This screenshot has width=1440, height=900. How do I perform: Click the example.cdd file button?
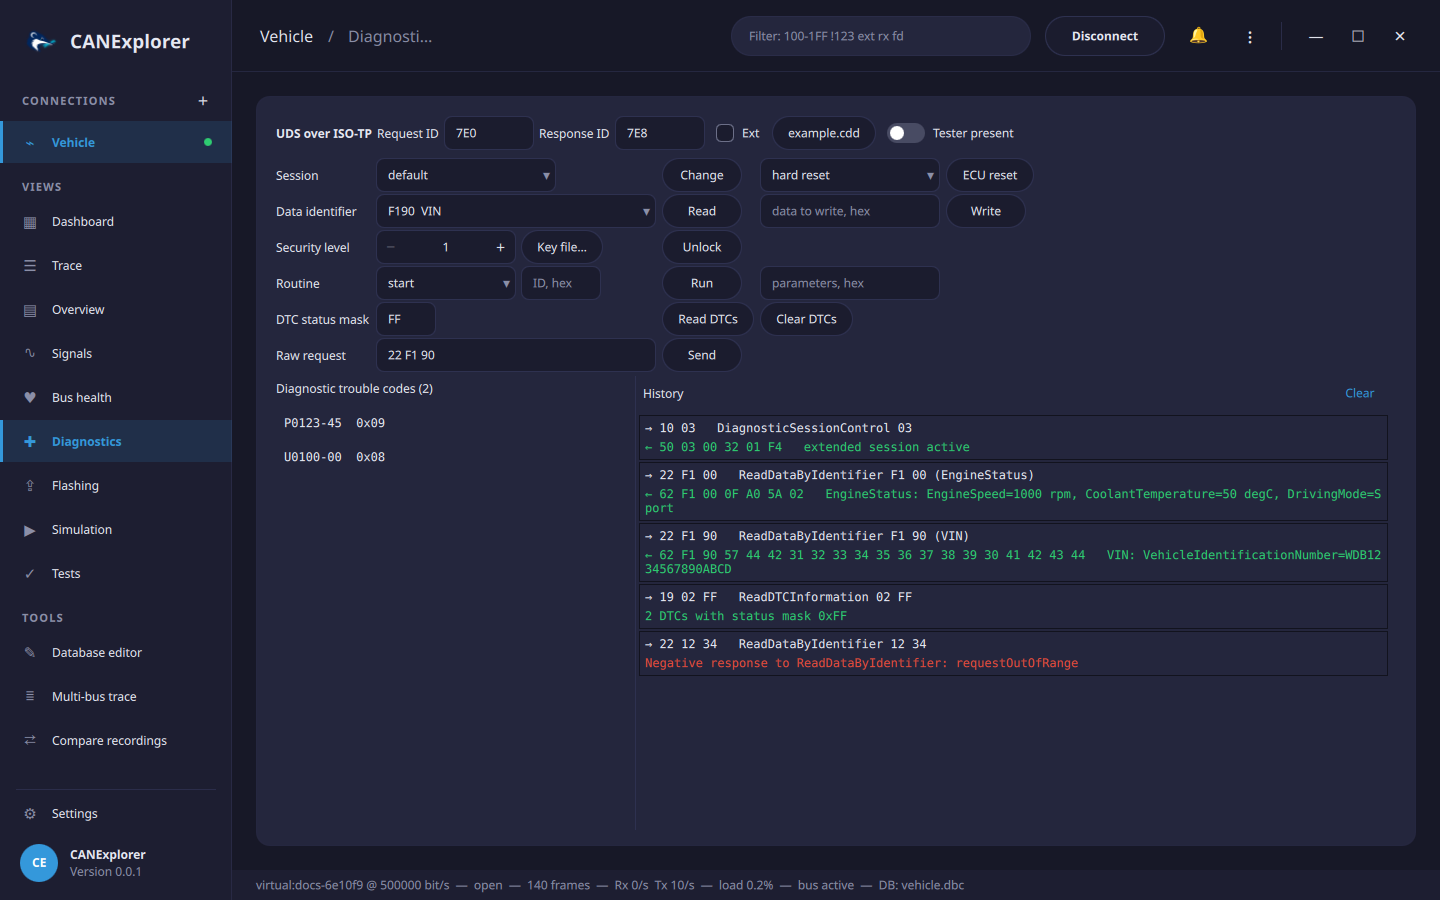(824, 133)
